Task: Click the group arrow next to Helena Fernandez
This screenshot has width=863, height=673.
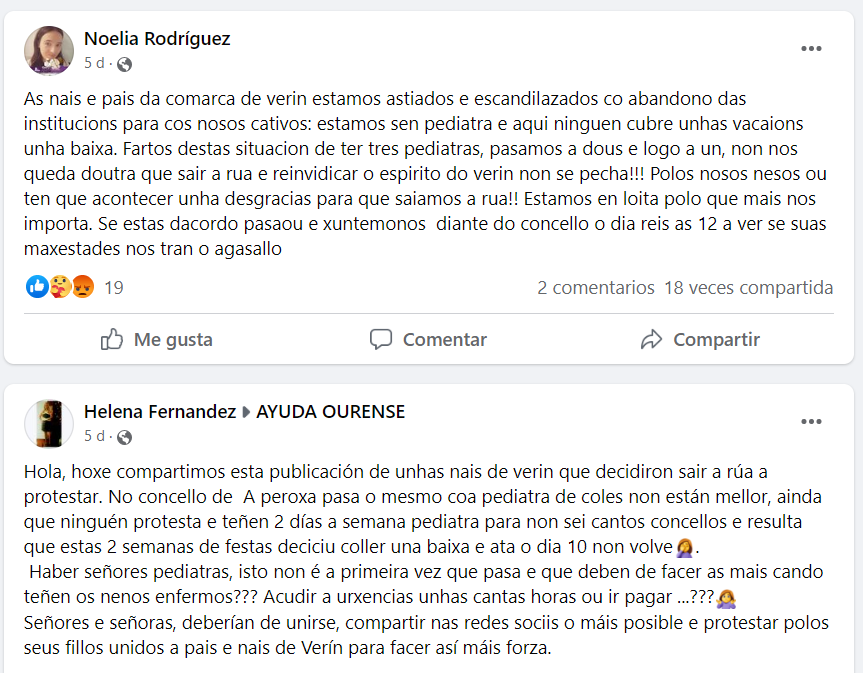Action: (243, 411)
